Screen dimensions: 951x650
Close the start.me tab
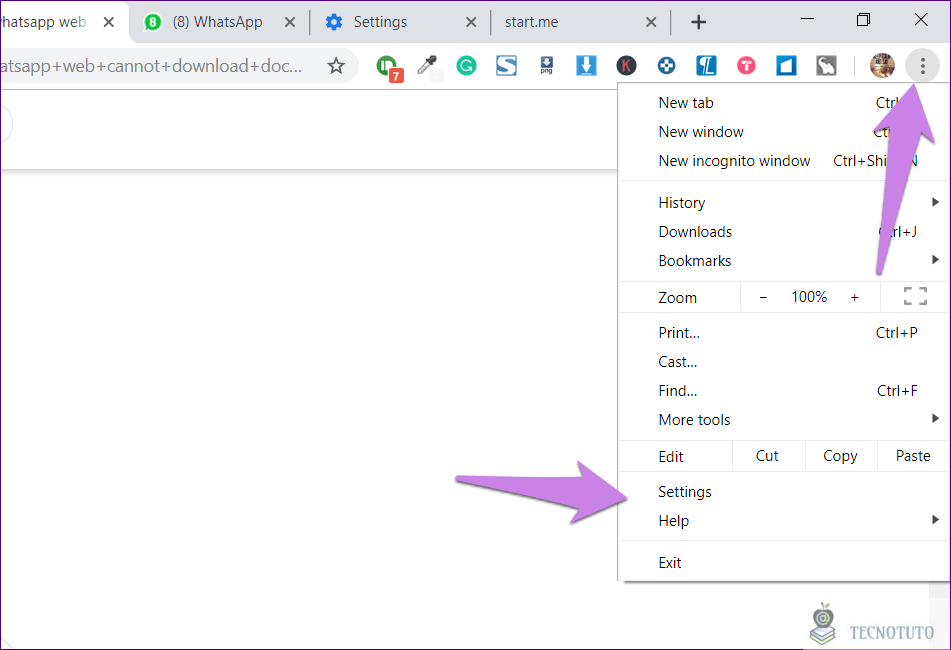(x=651, y=22)
